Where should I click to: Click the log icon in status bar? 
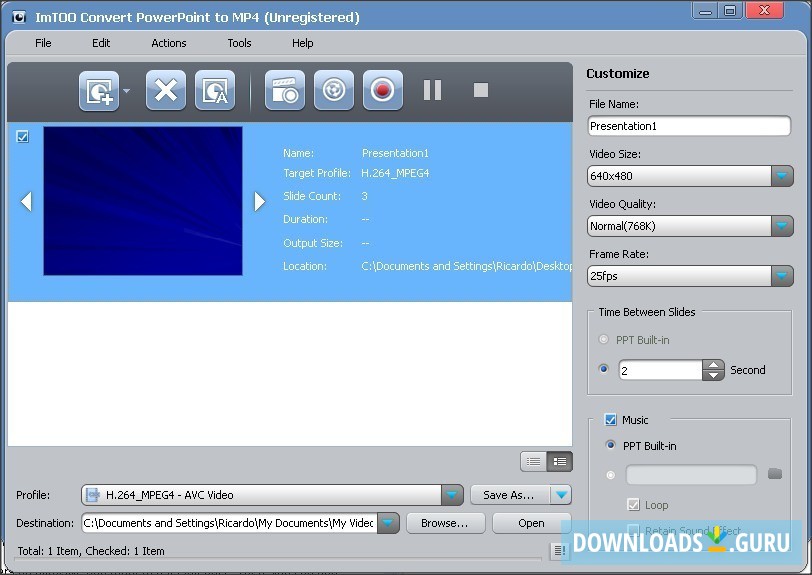(559, 551)
